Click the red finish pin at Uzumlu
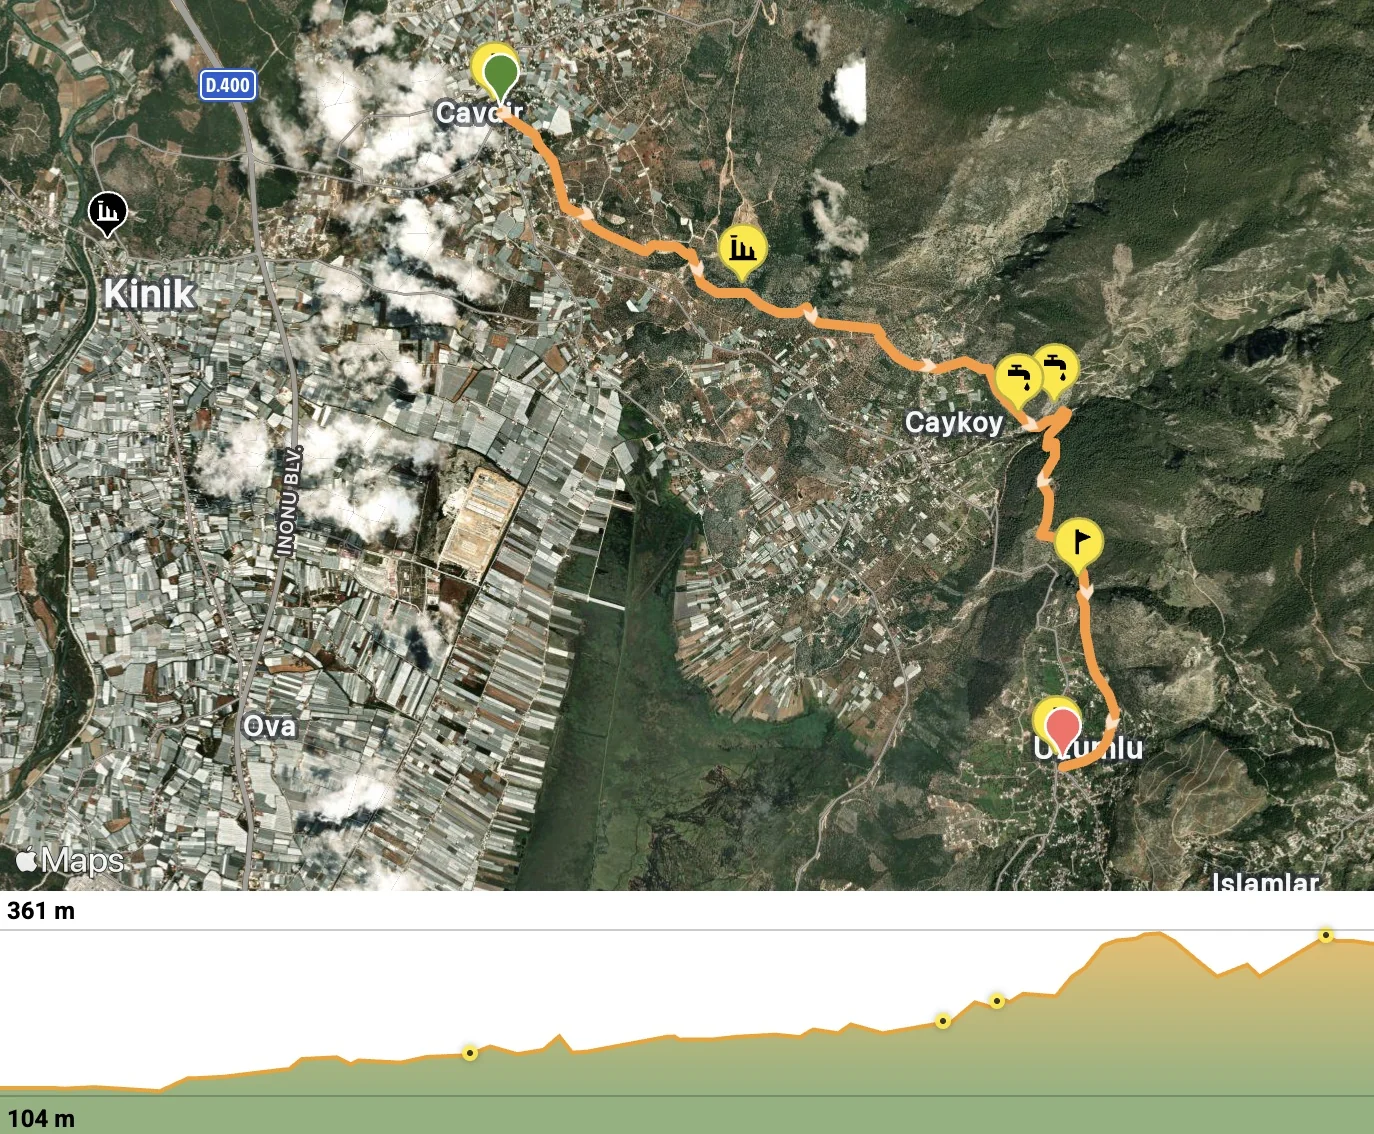 point(1063,727)
